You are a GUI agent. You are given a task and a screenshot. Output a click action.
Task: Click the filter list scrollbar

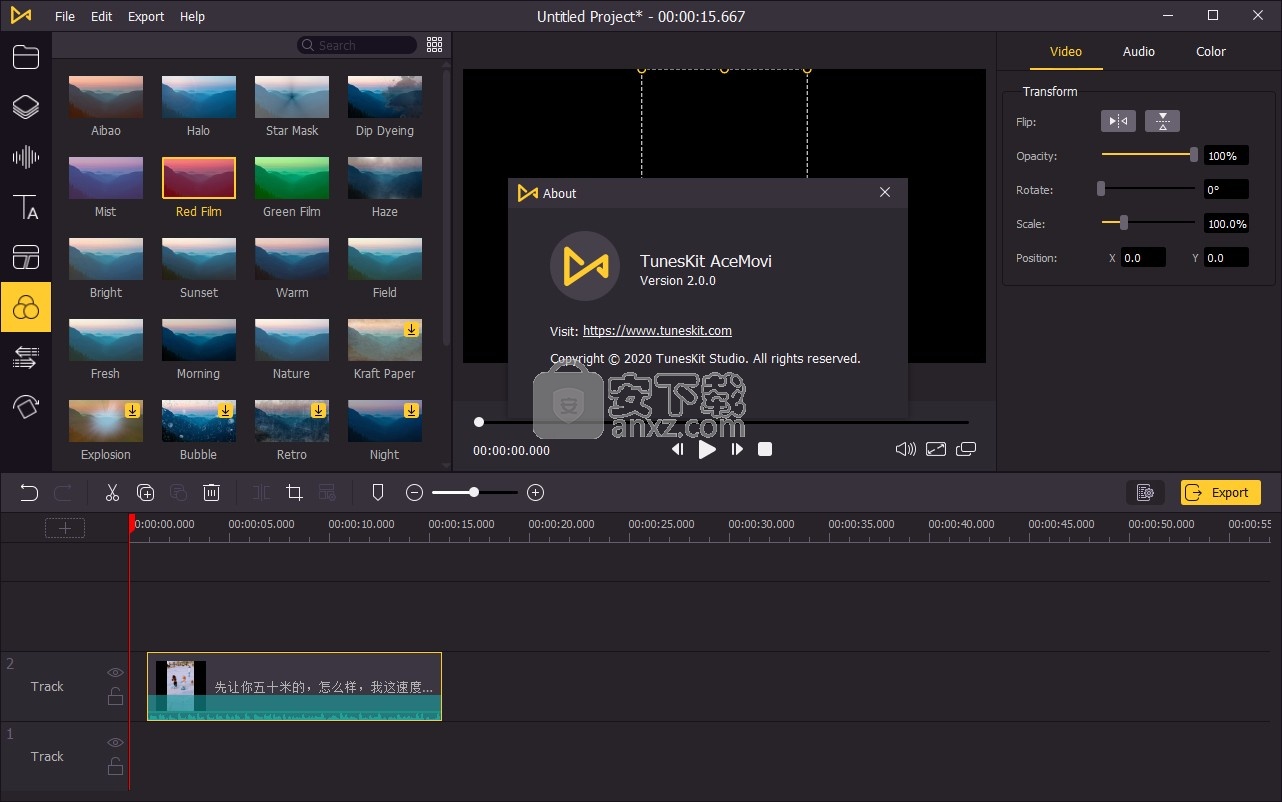coord(446,208)
